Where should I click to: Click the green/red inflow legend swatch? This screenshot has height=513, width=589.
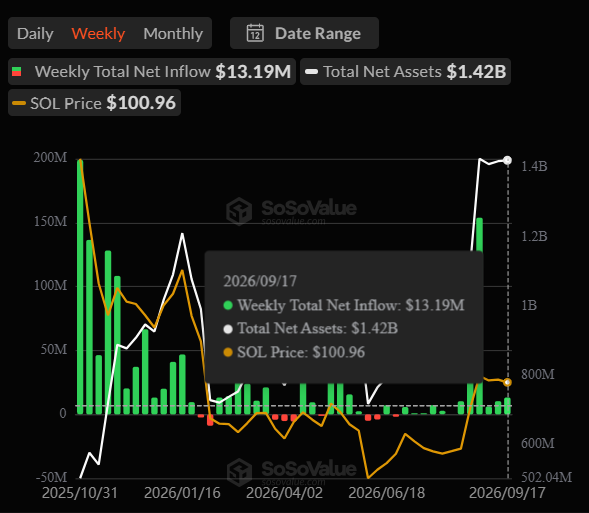[x=17, y=71]
